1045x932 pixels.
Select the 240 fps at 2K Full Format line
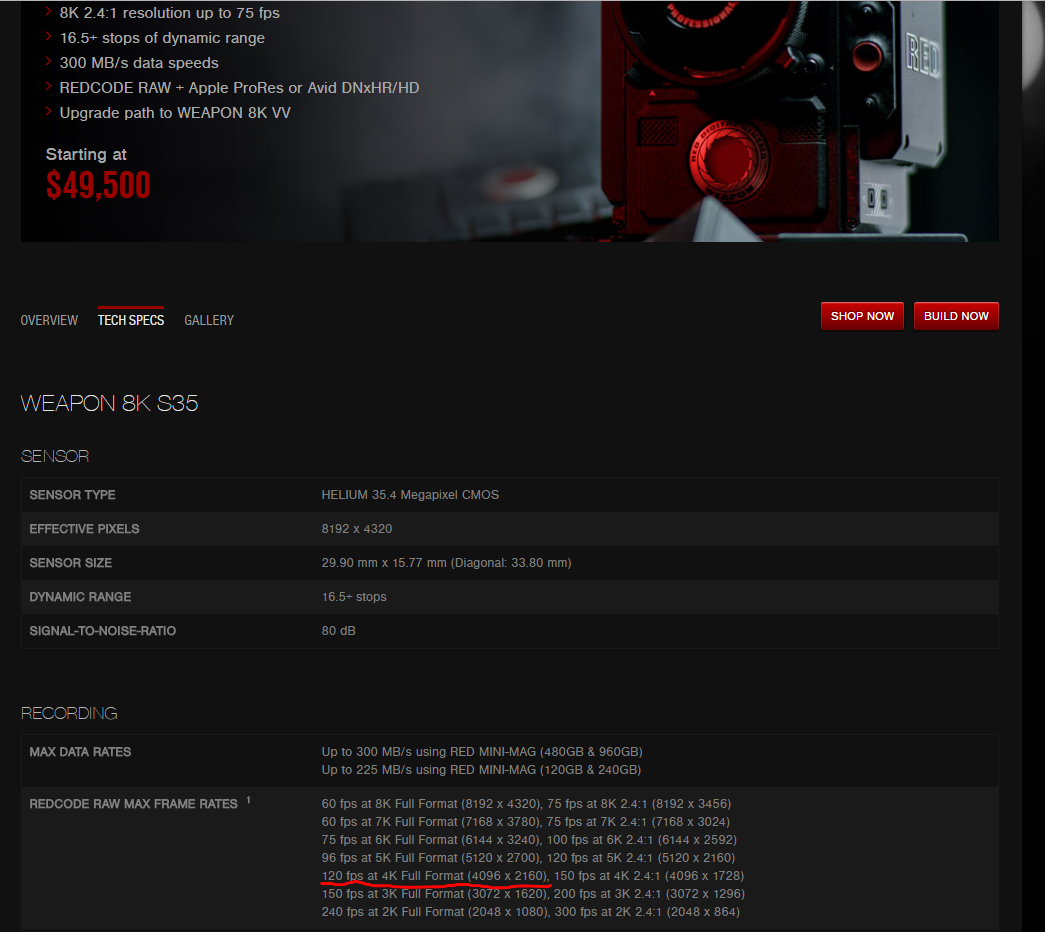530,912
